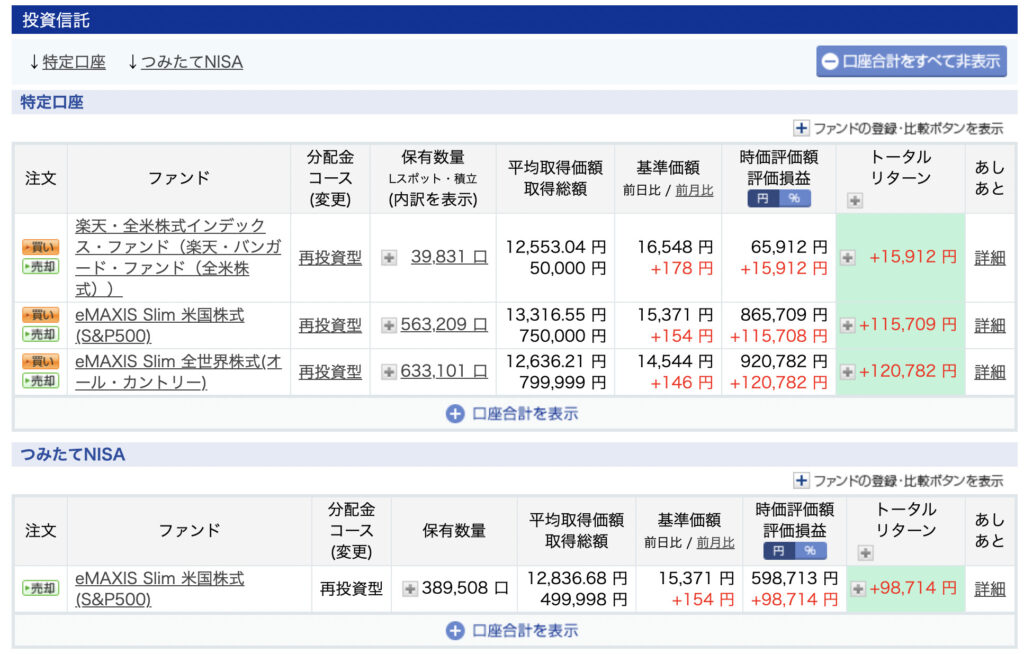Screen dimensions: 1024x654
Task: Click the 920,782 円 valuation cell
Action: (x=784, y=361)
